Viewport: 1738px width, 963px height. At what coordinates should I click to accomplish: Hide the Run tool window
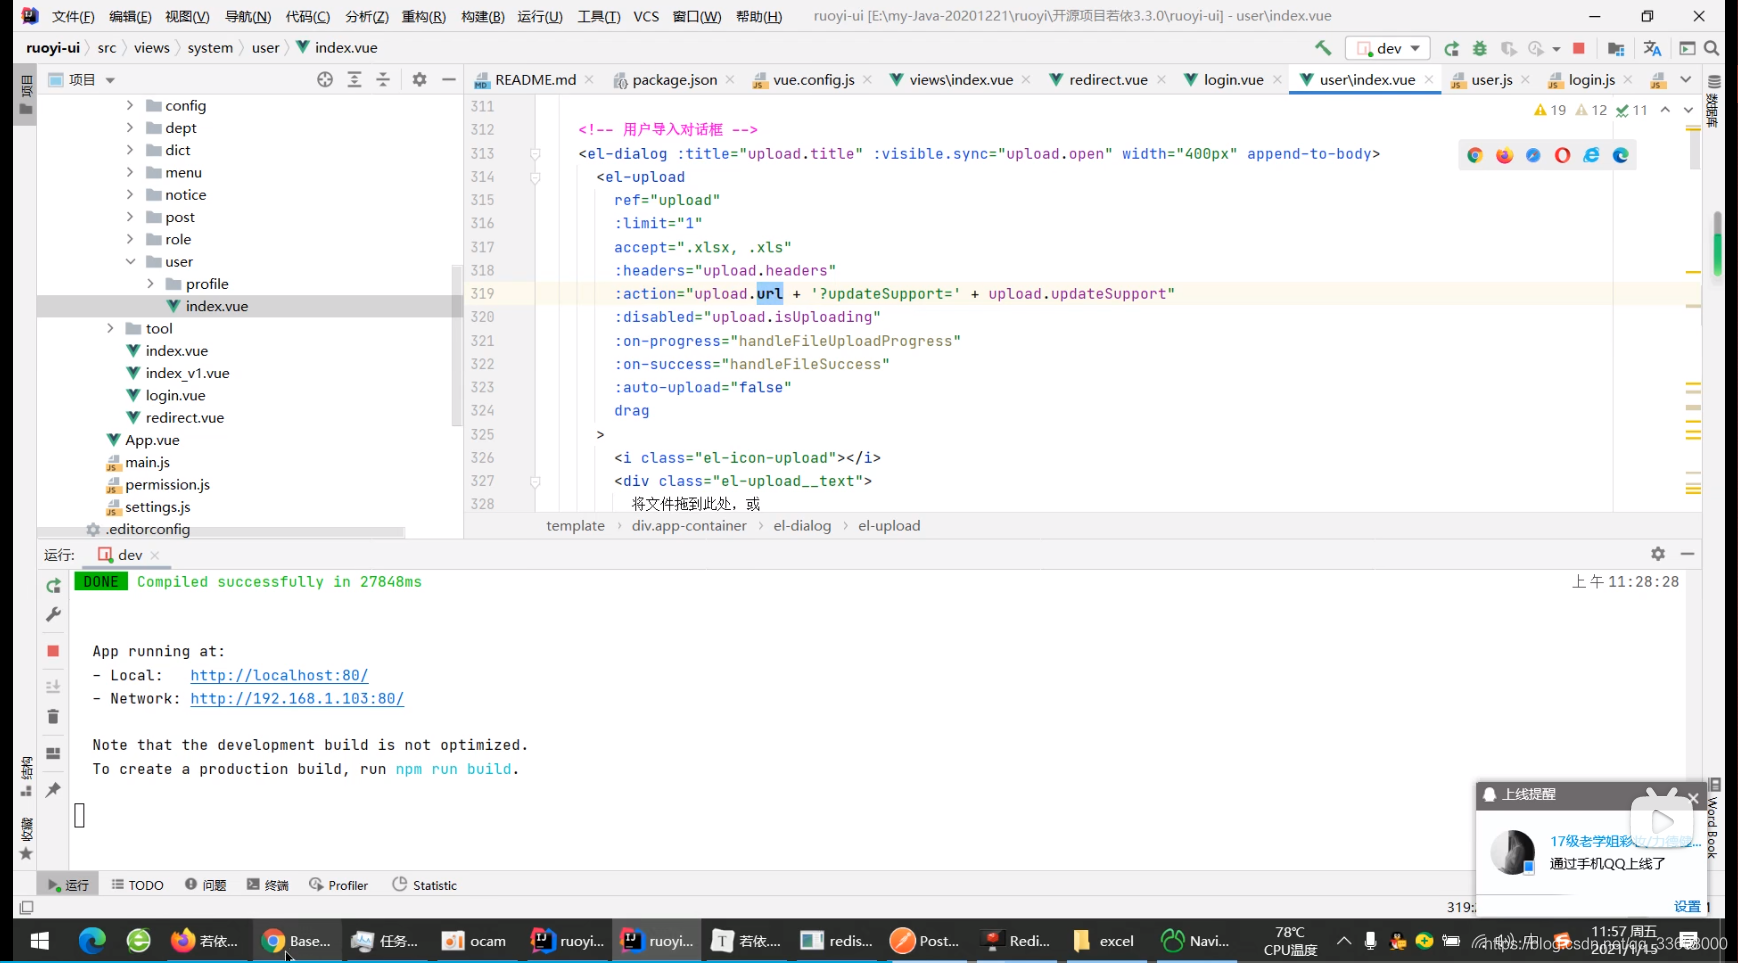[x=1687, y=554]
